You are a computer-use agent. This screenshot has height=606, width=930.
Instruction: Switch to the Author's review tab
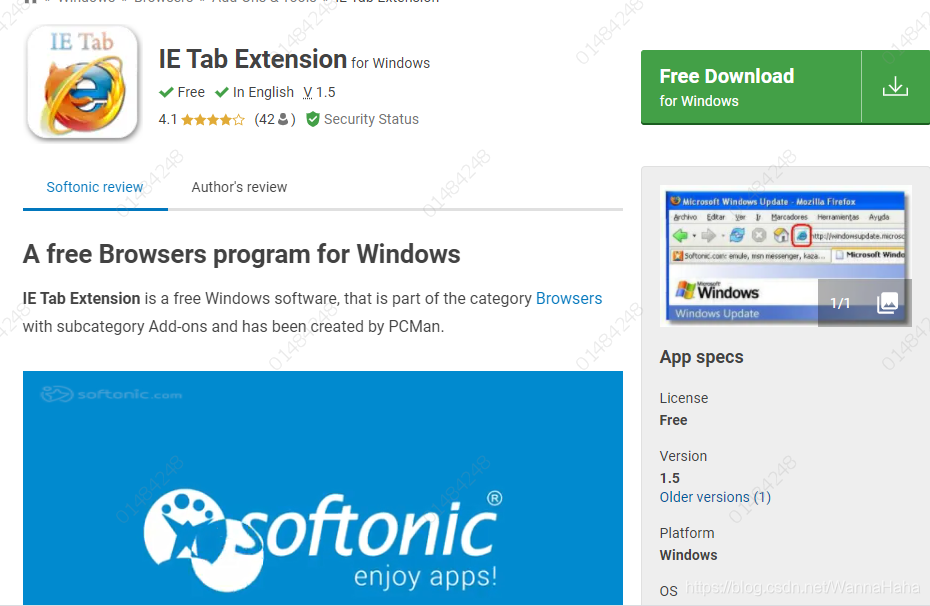click(239, 187)
